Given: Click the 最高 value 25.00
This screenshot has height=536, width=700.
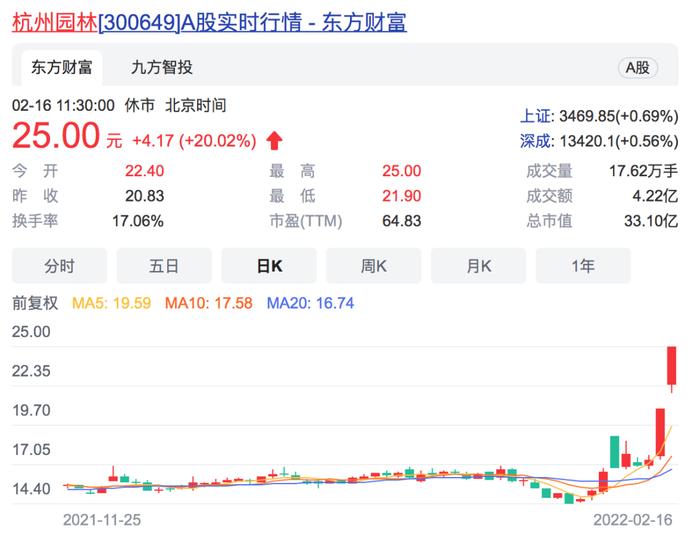Looking at the screenshot, I should [401, 171].
